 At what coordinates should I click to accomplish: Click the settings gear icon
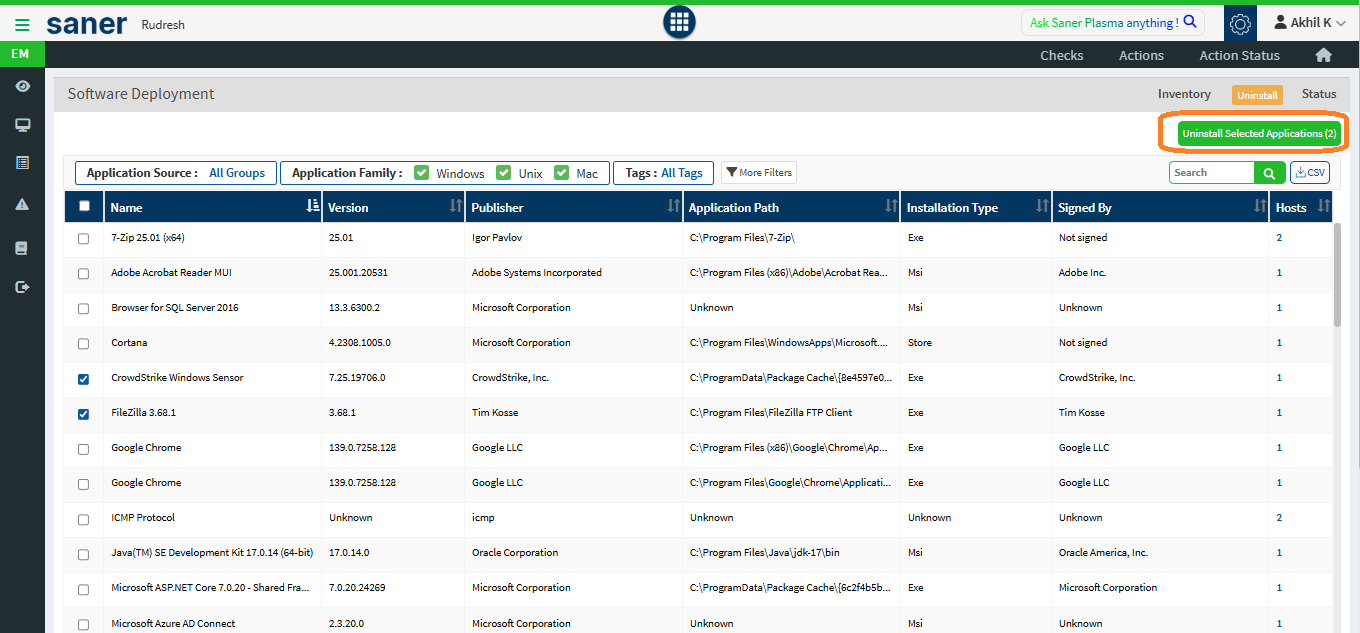click(x=1240, y=23)
